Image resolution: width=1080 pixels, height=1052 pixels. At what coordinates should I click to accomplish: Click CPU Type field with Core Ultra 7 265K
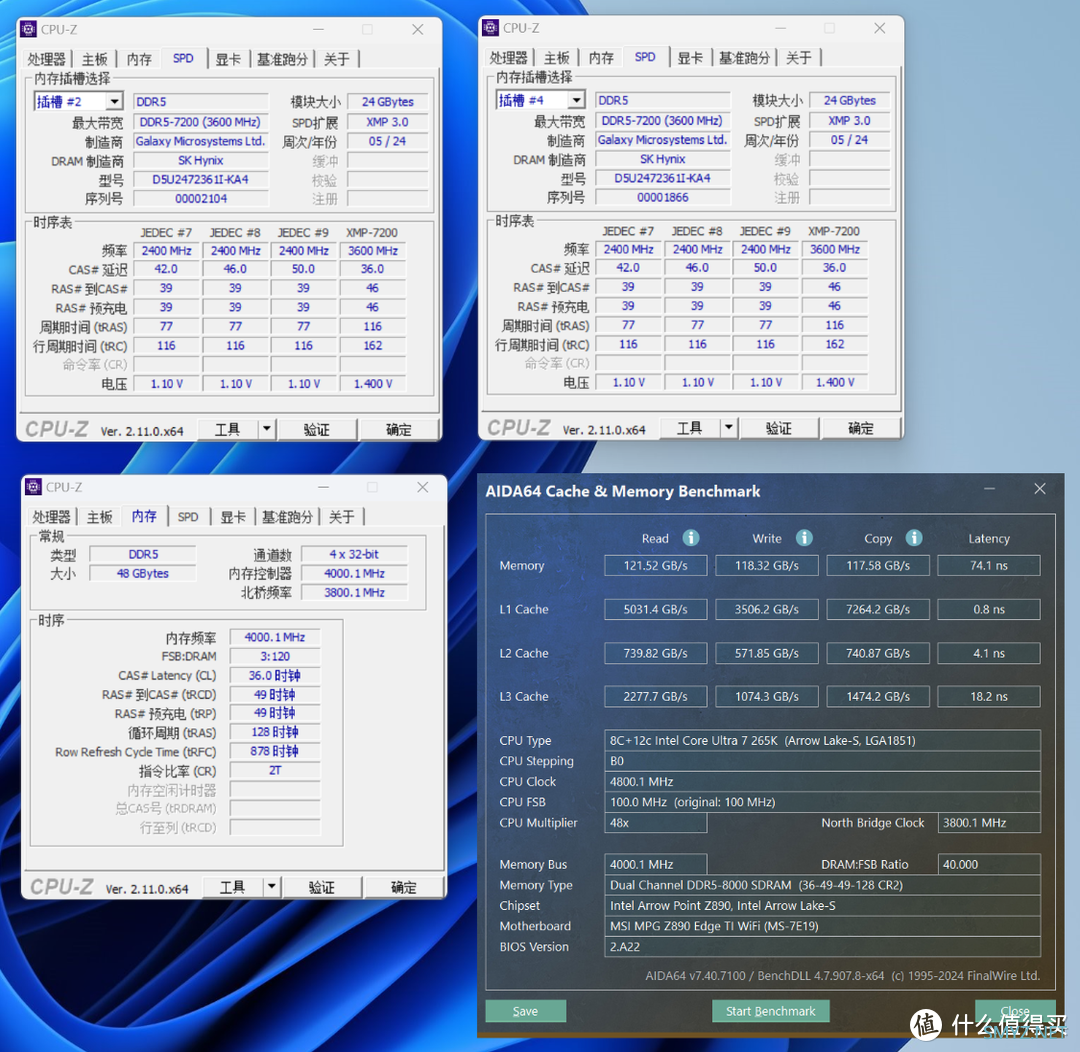[x=822, y=741]
